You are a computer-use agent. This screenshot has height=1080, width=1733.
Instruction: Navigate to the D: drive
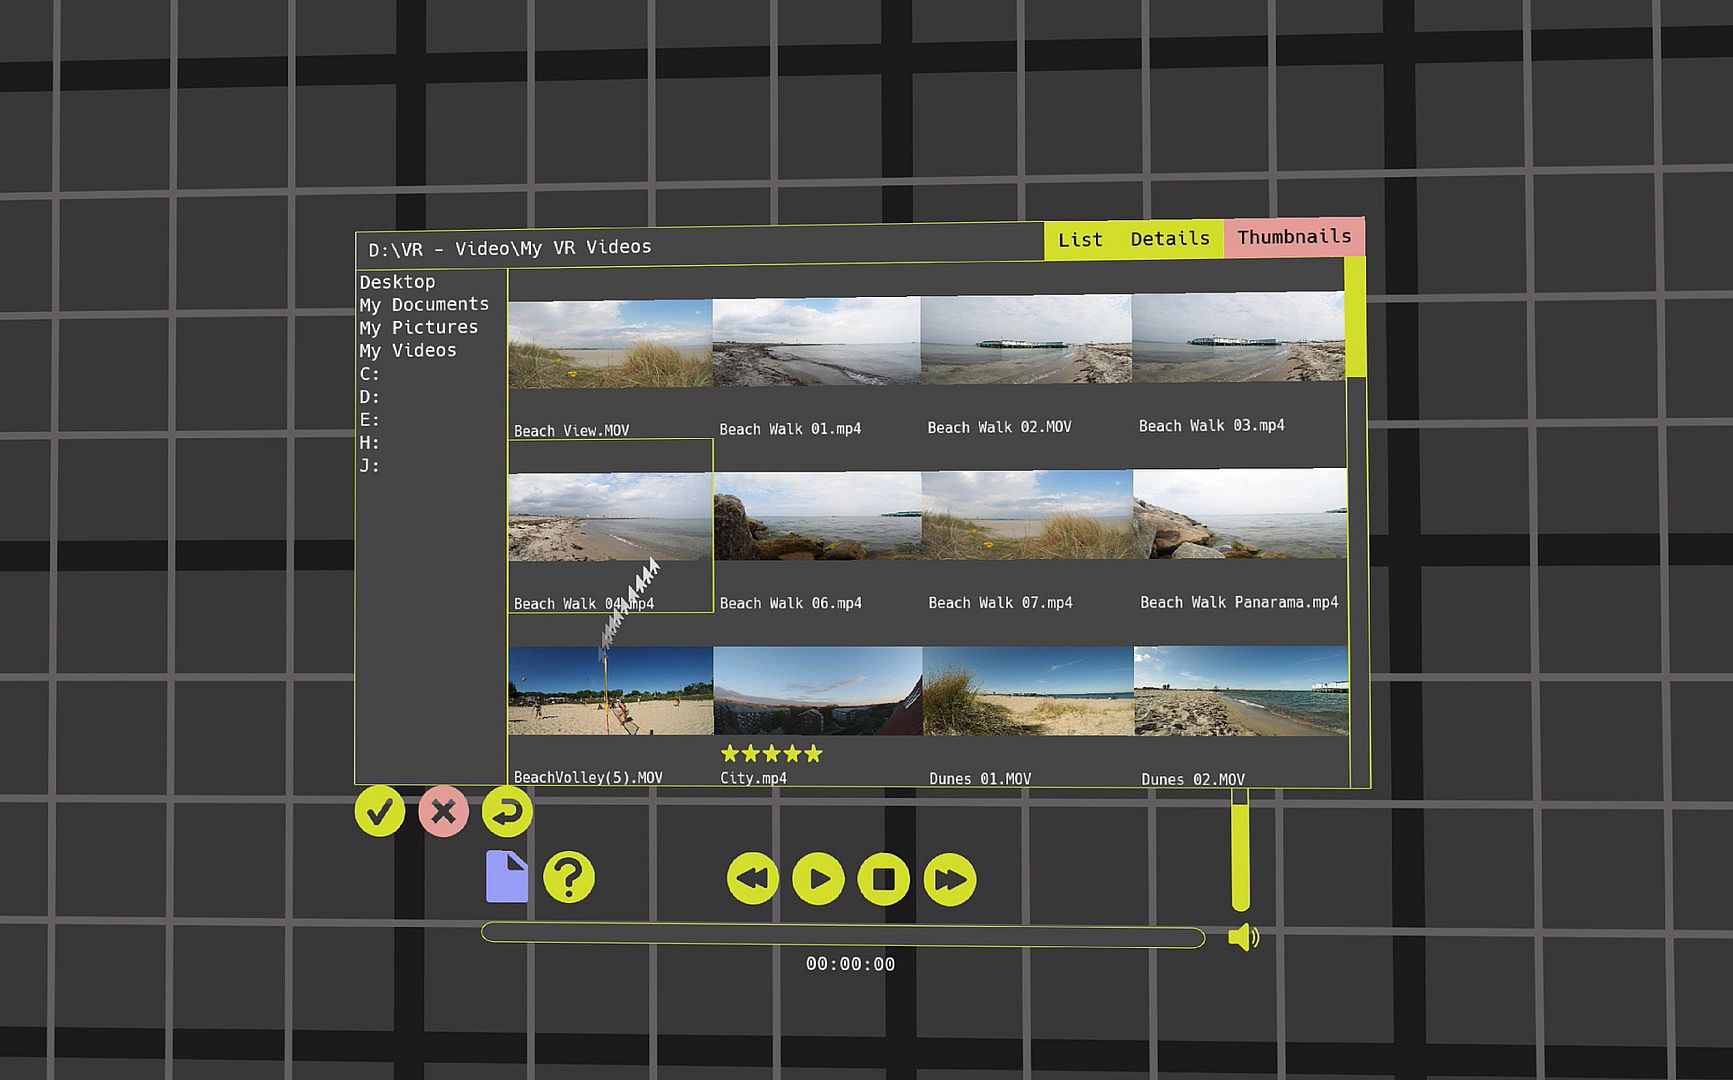point(370,397)
